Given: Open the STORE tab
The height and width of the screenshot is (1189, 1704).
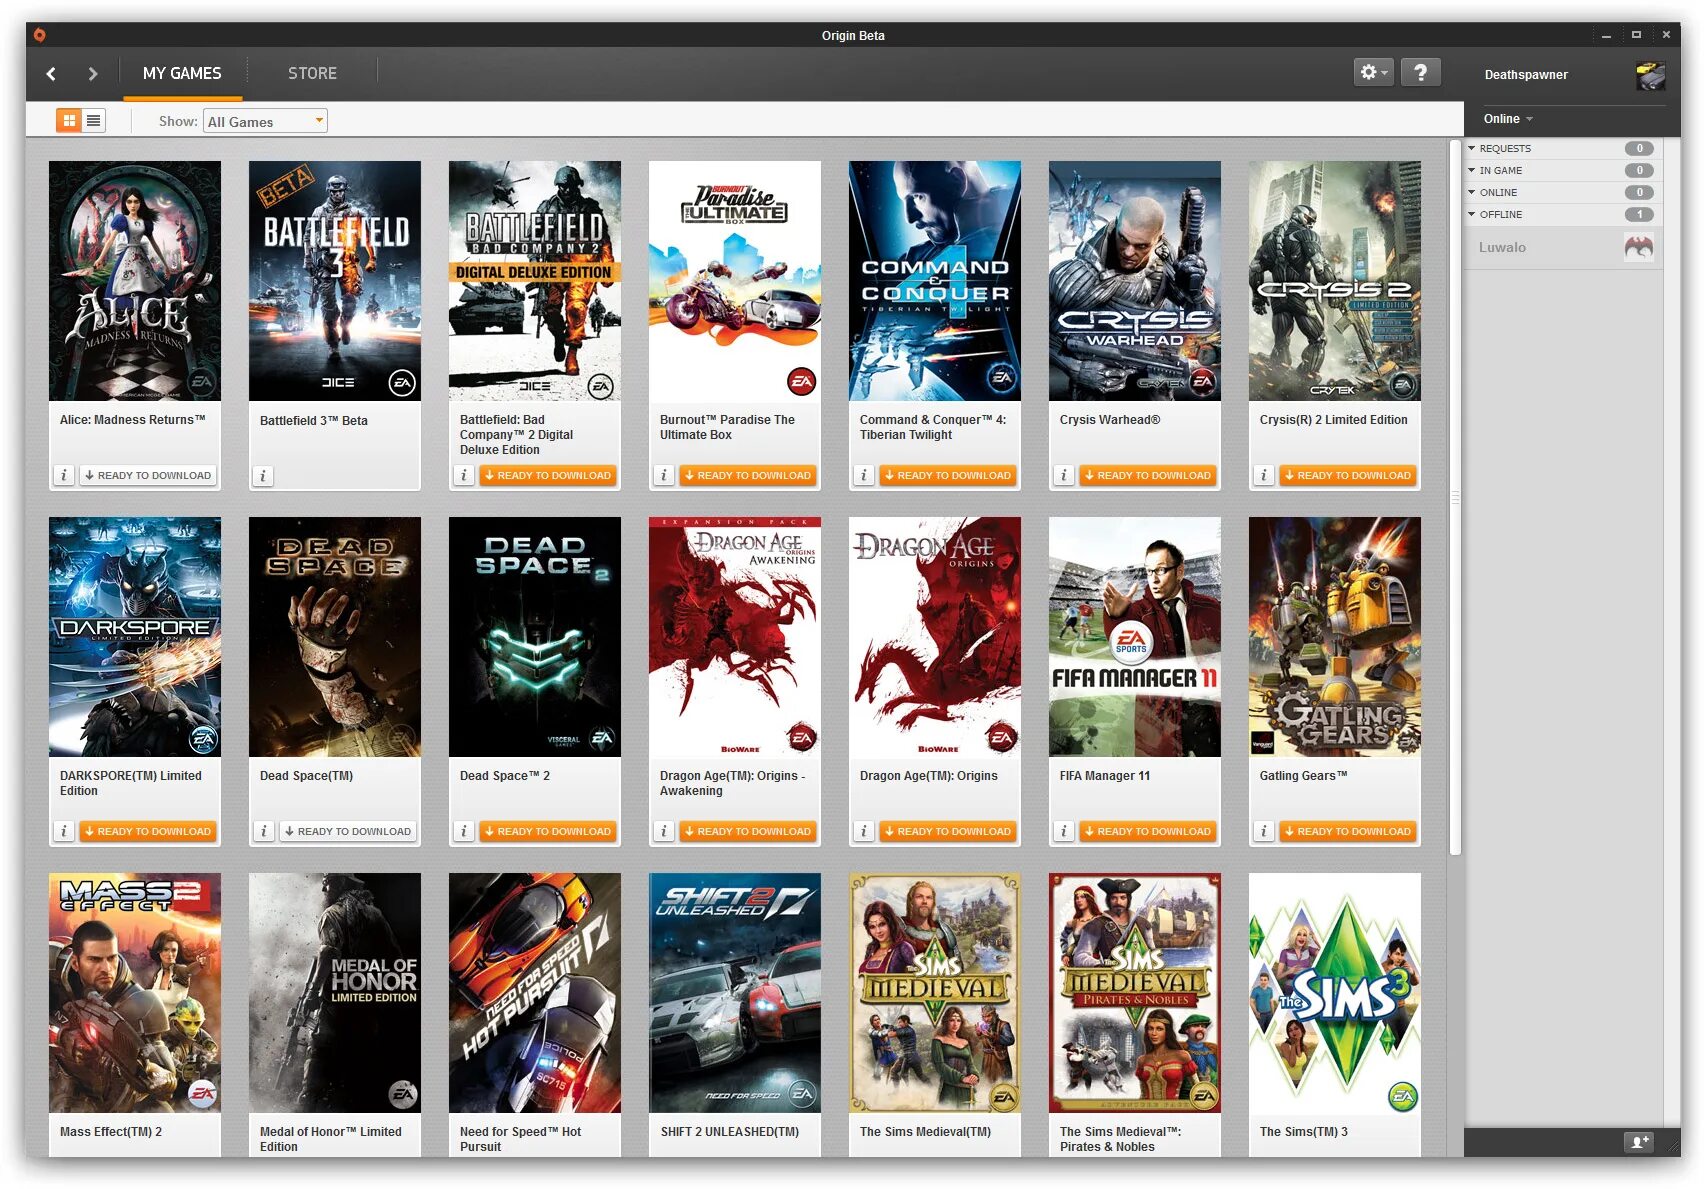Looking at the screenshot, I should tap(312, 73).
